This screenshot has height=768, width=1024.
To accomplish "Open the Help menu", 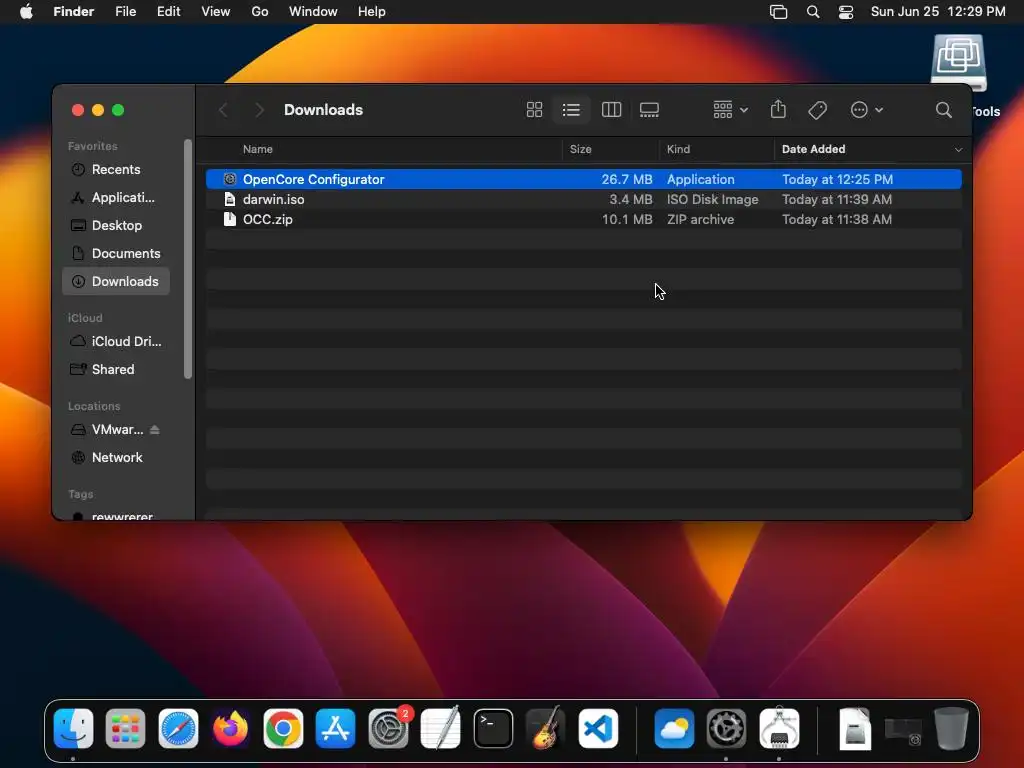I will [x=372, y=11].
